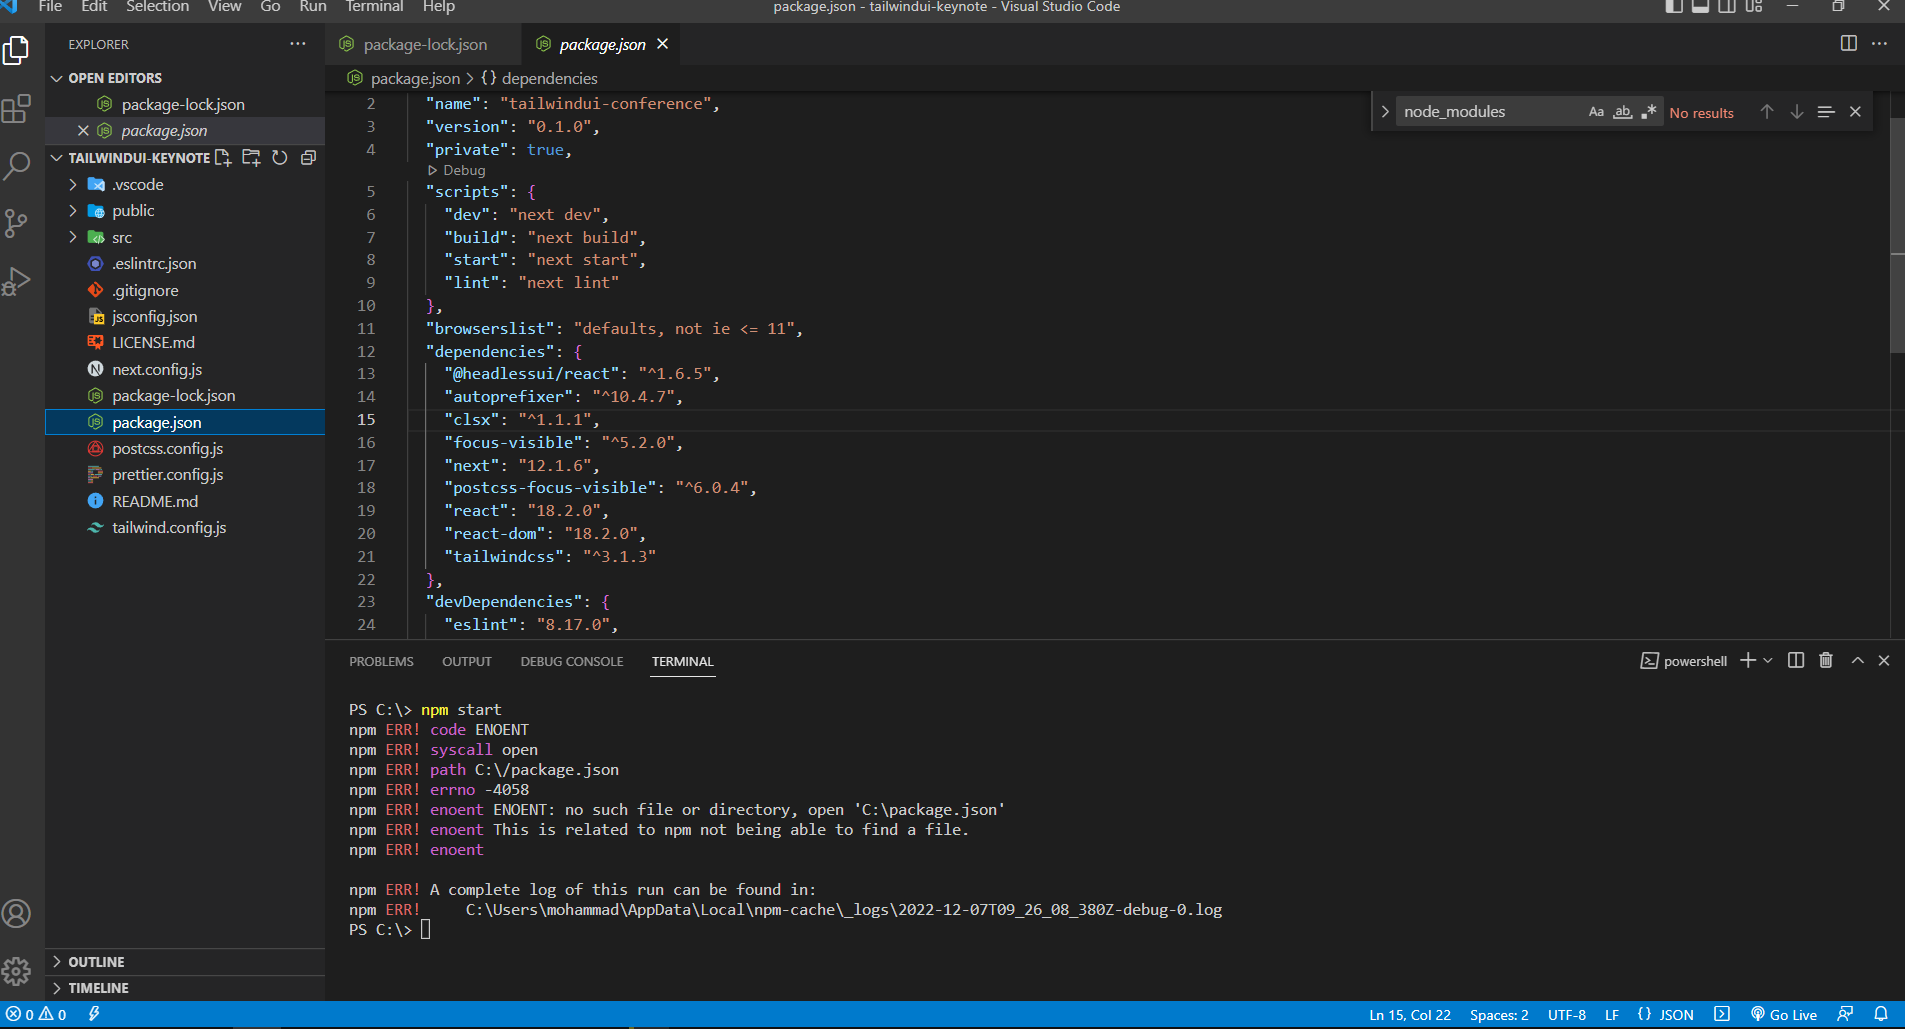The image size is (1905, 1029).
Task: Toggle Match Whole Word in find
Action: 1622,112
